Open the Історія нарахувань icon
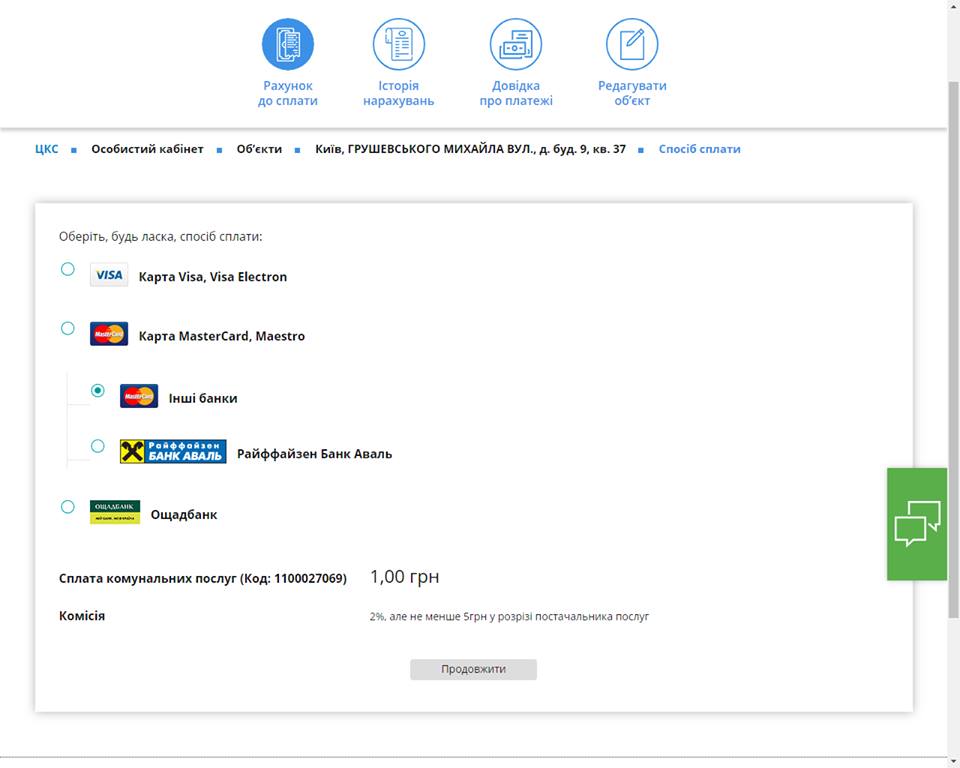 pyautogui.click(x=399, y=44)
